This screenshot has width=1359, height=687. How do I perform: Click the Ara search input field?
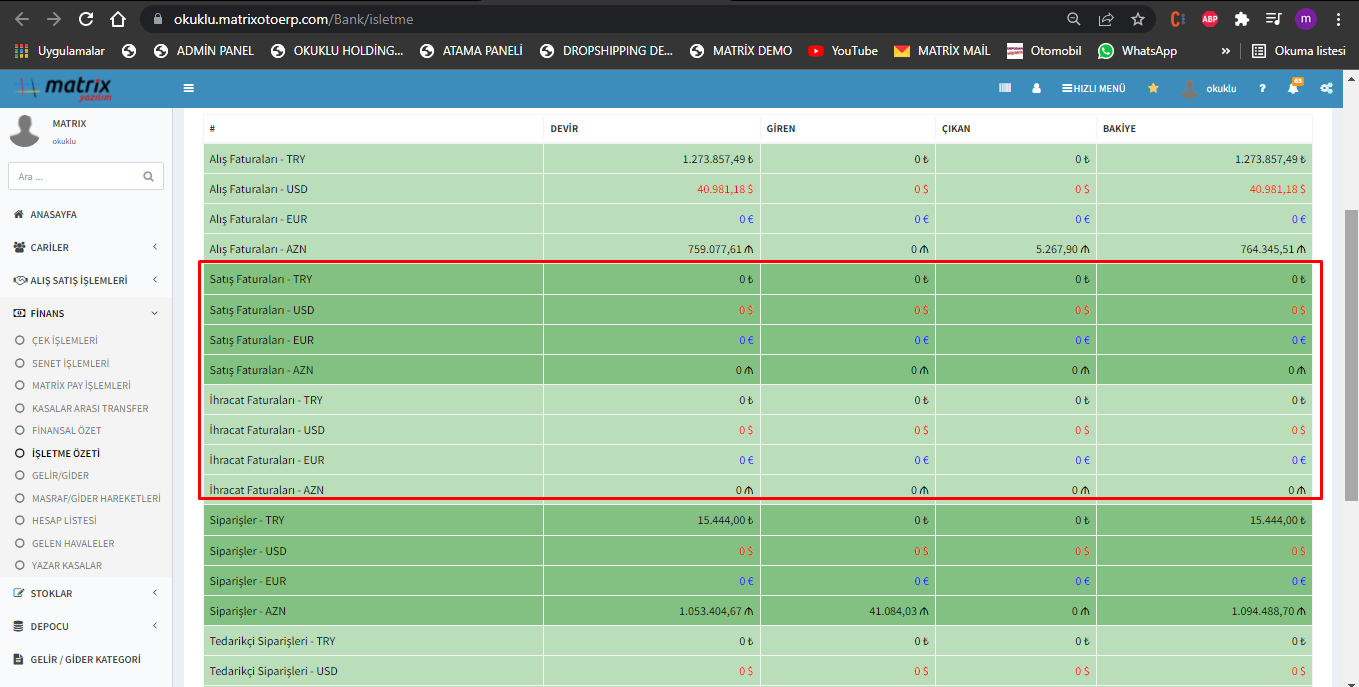[75, 177]
